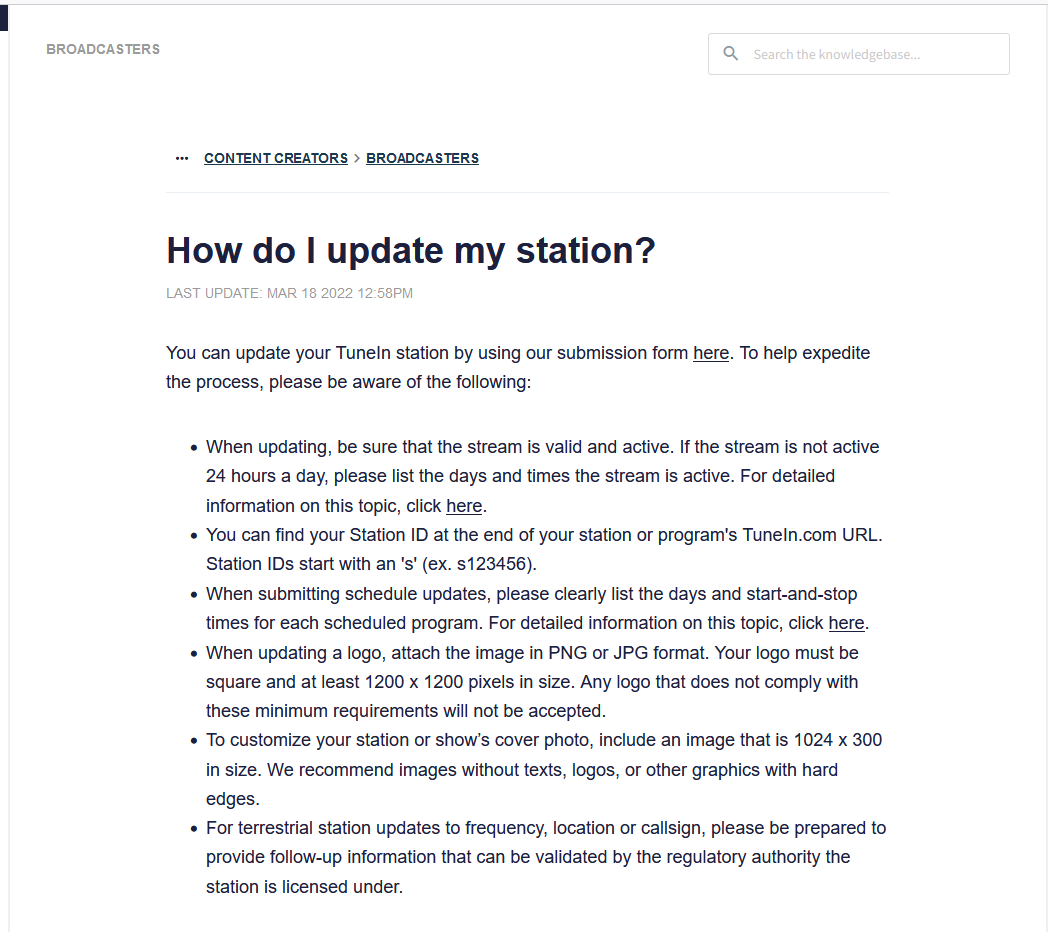This screenshot has width=1048, height=932.
Task: Click the 'How do I update my station?' heading
Action: [411, 251]
